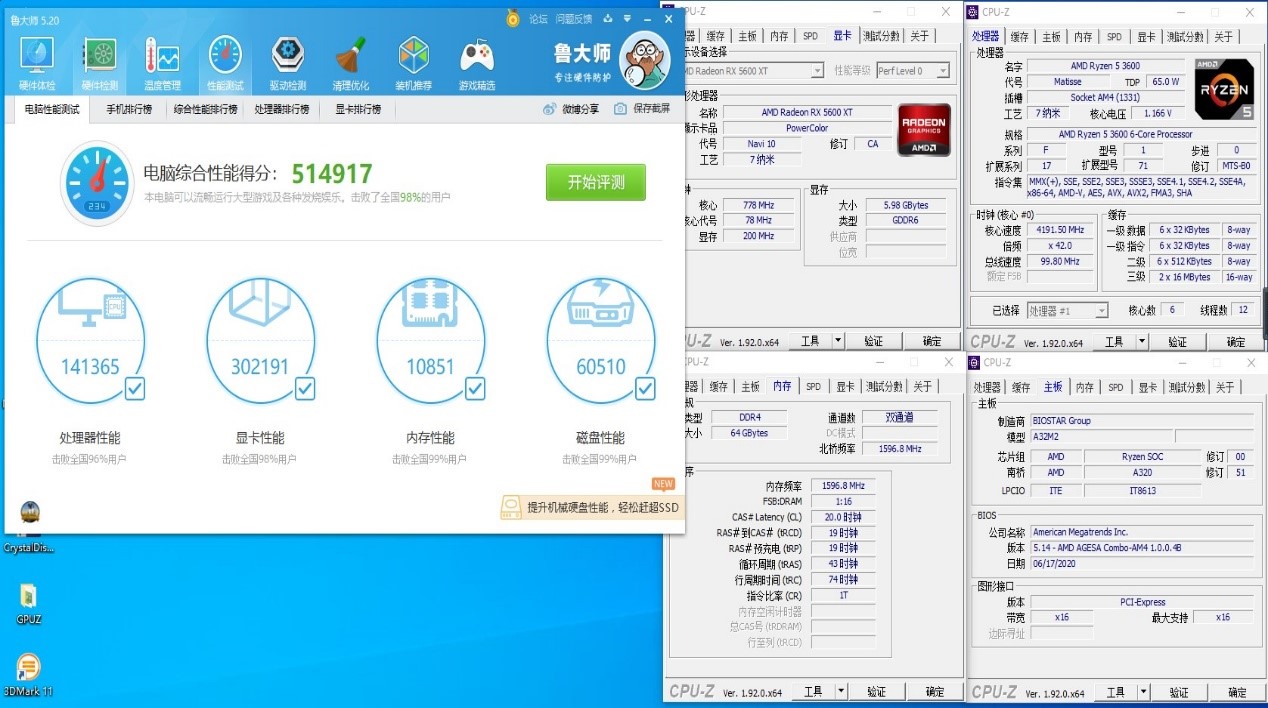This screenshot has width=1268, height=708.
Task: Click the green 开始评测 button
Action: click(595, 182)
